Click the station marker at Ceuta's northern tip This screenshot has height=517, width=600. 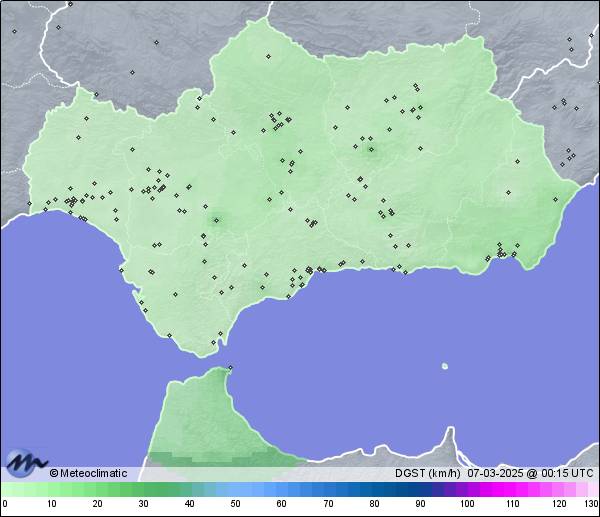230,368
